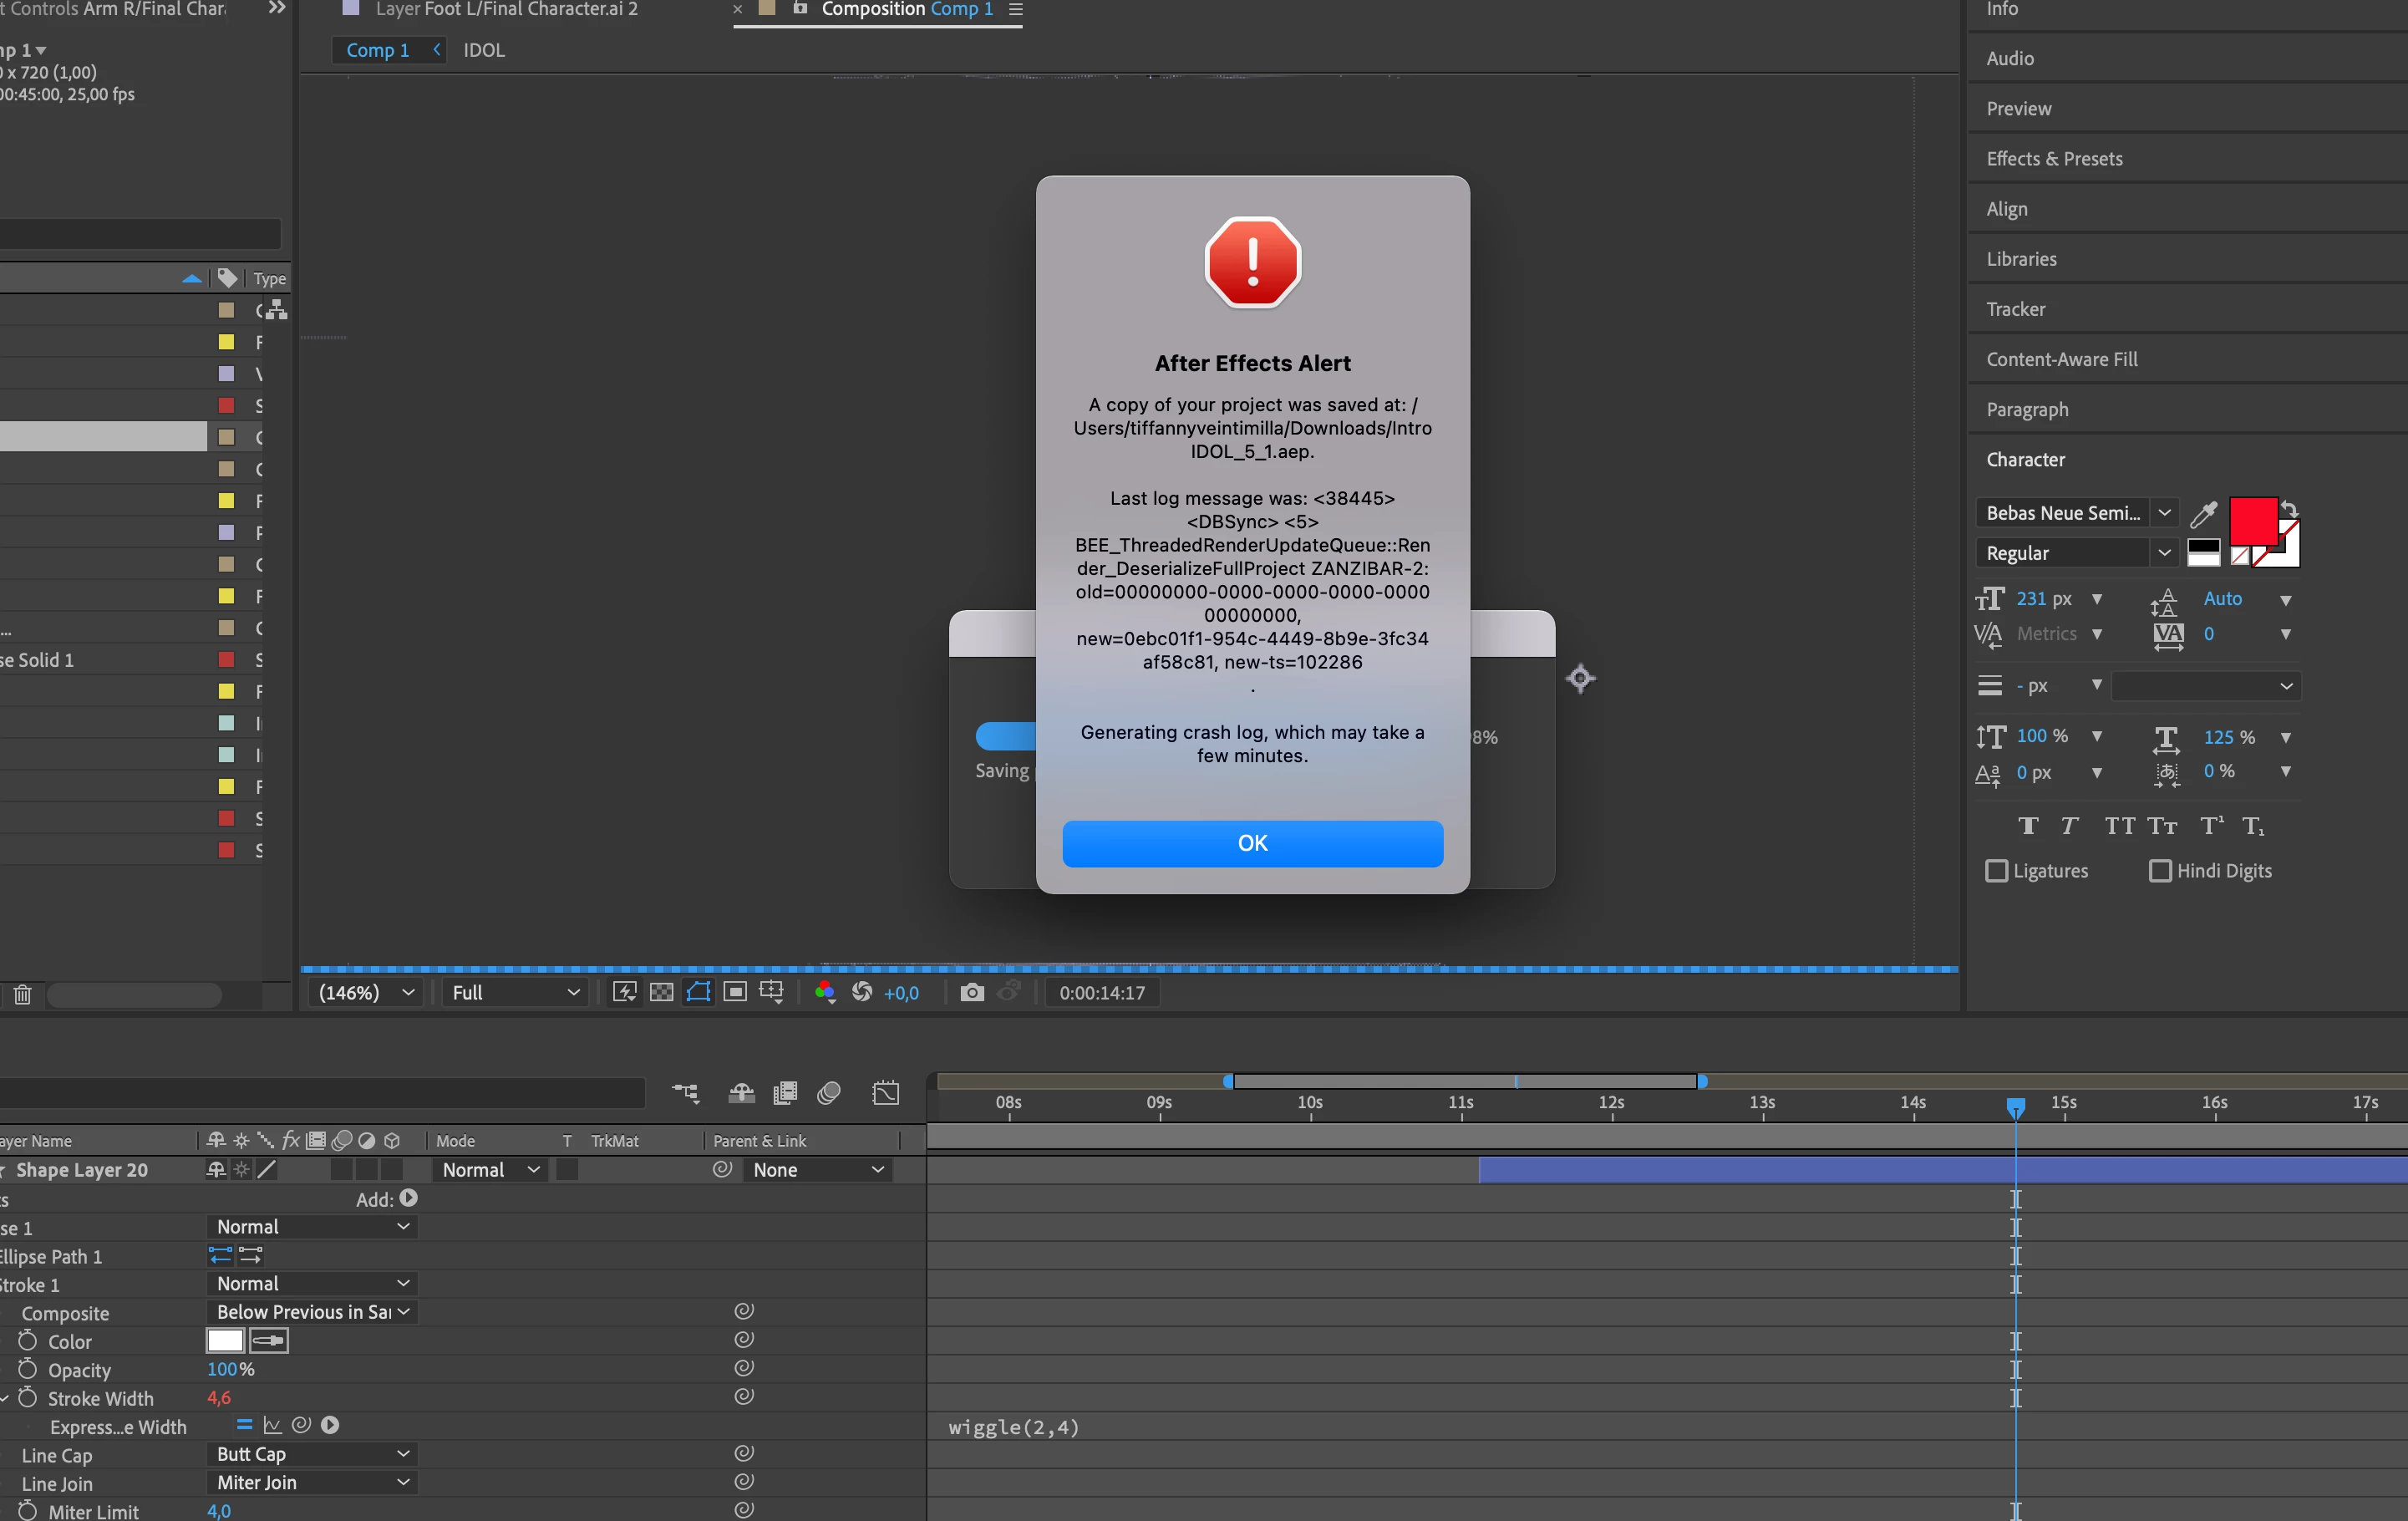Toggle the Color property stopwatch
The width and height of the screenshot is (2408, 1521).
[x=28, y=1341]
